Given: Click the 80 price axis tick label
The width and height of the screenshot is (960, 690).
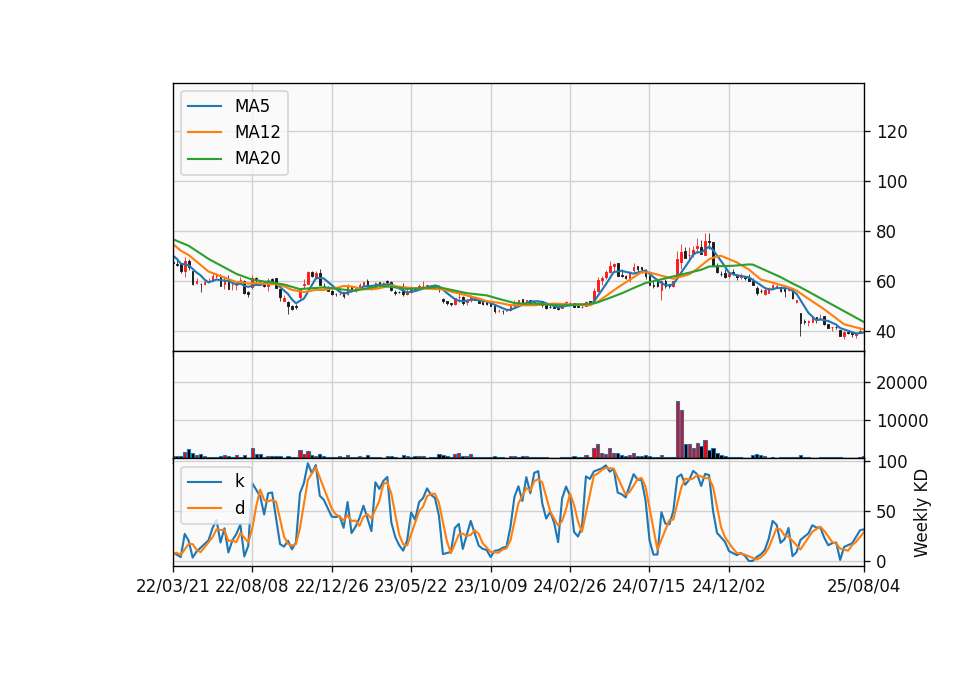Looking at the screenshot, I should coord(887,232).
